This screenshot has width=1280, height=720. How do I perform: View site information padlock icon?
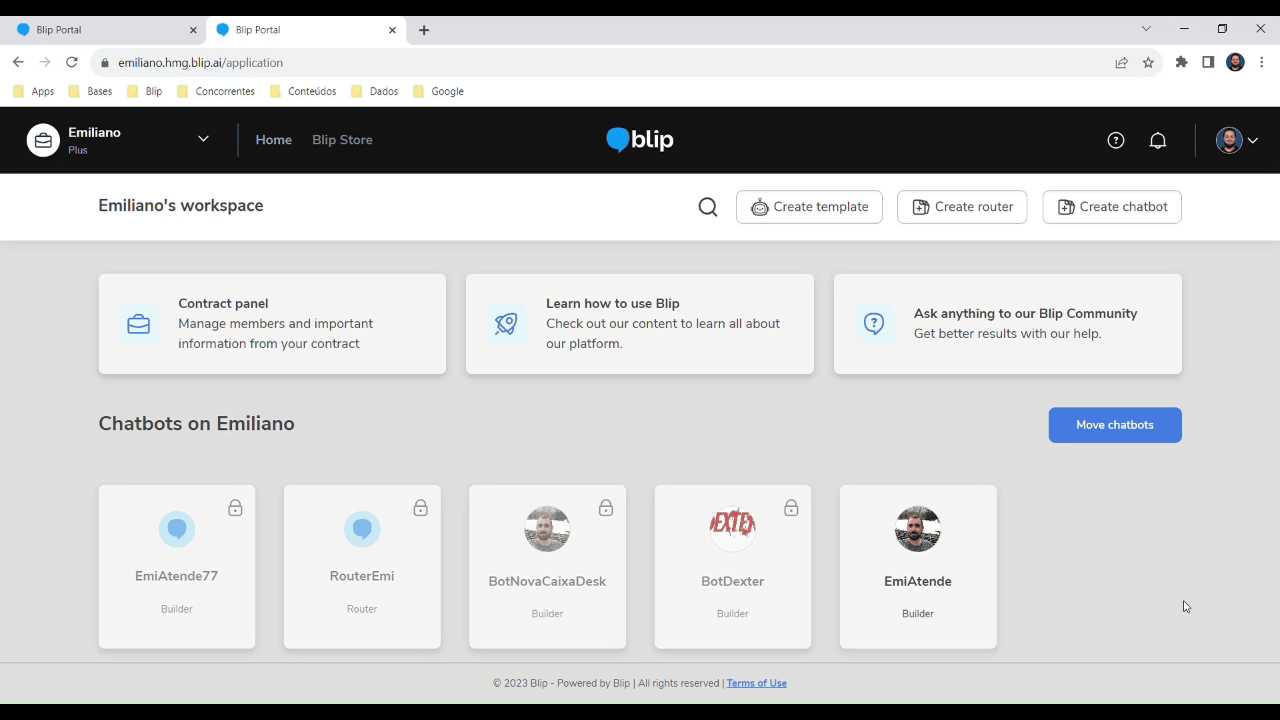[x=104, y=62]
